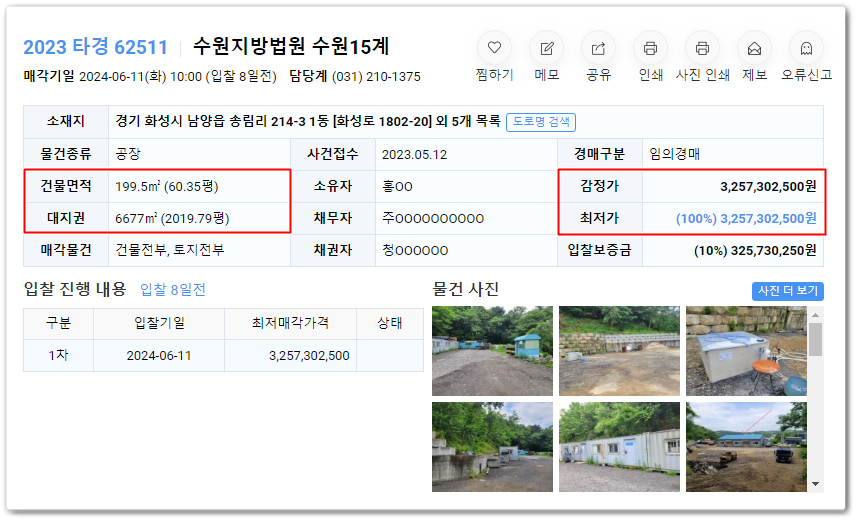Click the 최저가 (100%) 3,257,302,500원 value
Viewport: 858px width, 522px height.
pos(746,218)
